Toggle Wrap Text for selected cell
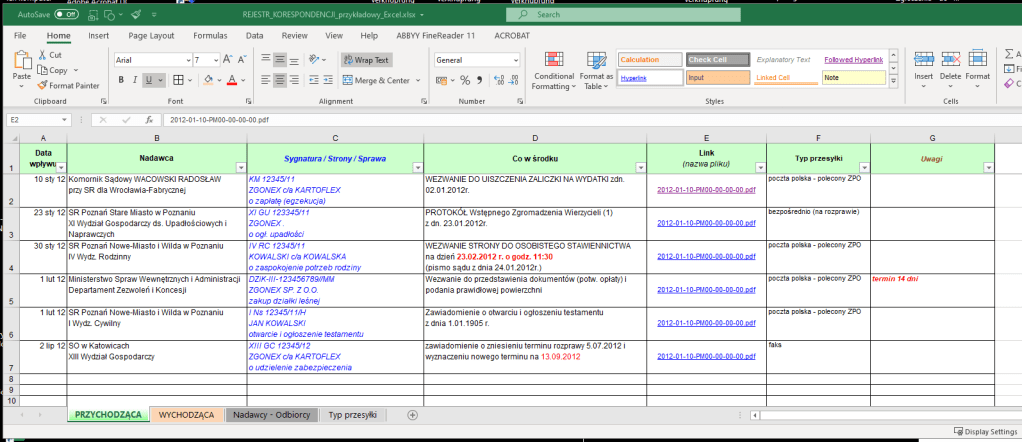The image size is (1022, 442). pos(367,60)
